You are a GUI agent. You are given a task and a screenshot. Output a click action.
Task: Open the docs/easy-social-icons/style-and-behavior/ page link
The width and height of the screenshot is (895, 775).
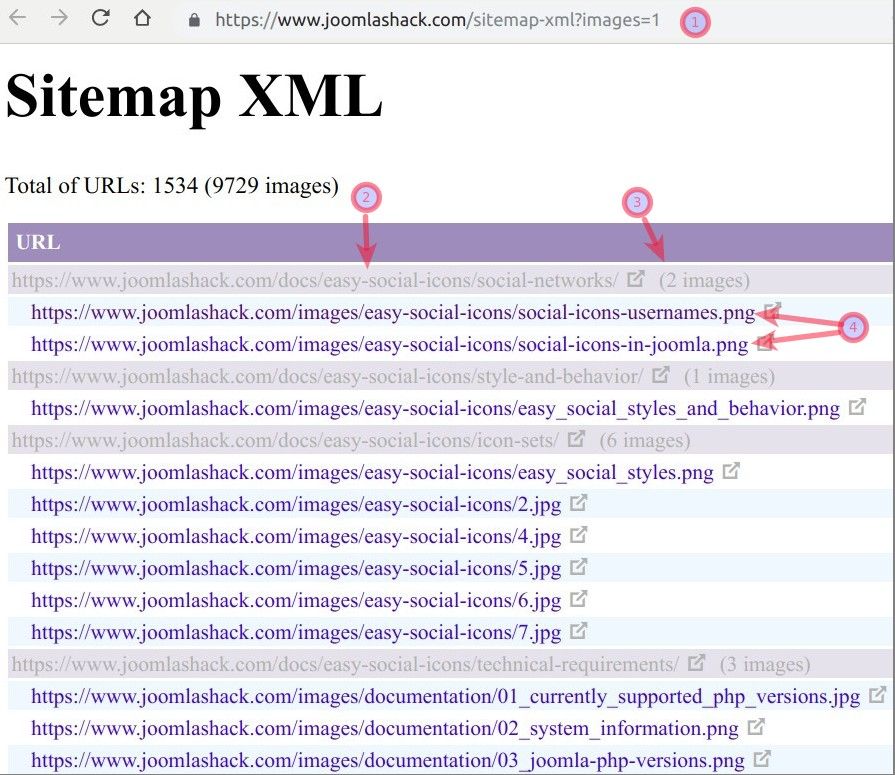pyautogui.click(x=327, y=377)
